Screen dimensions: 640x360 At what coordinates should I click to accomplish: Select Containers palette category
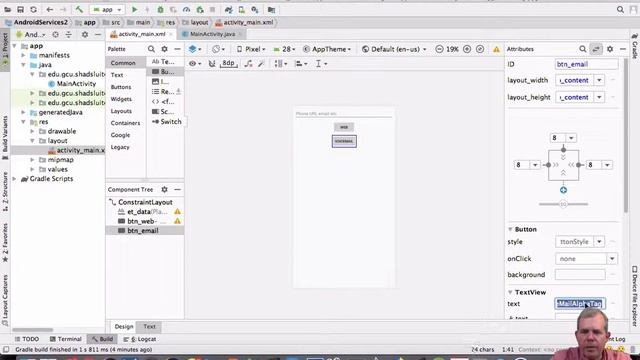pos(125,123)
